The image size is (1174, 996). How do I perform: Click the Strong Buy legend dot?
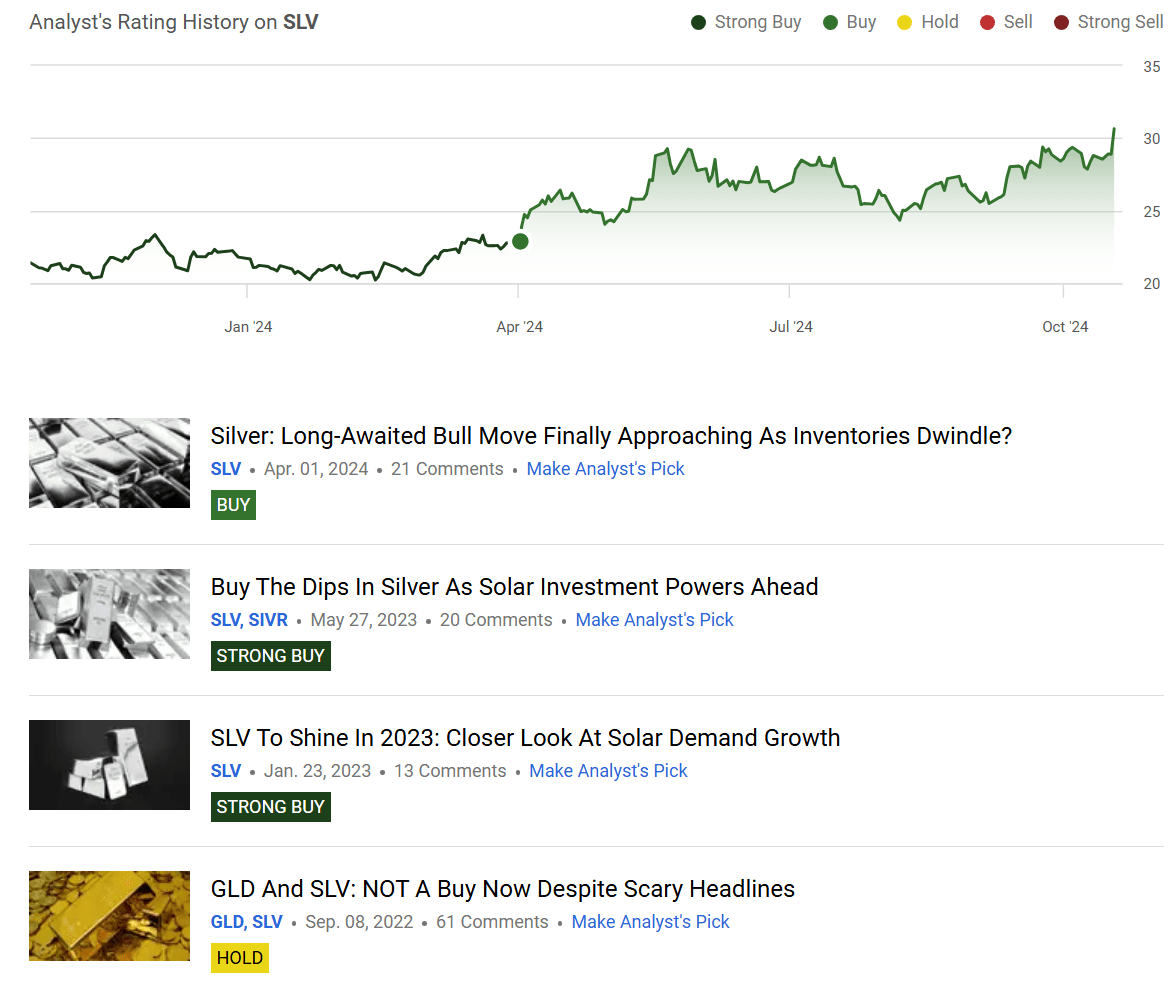pyautogui.click(x=698, y=22)
